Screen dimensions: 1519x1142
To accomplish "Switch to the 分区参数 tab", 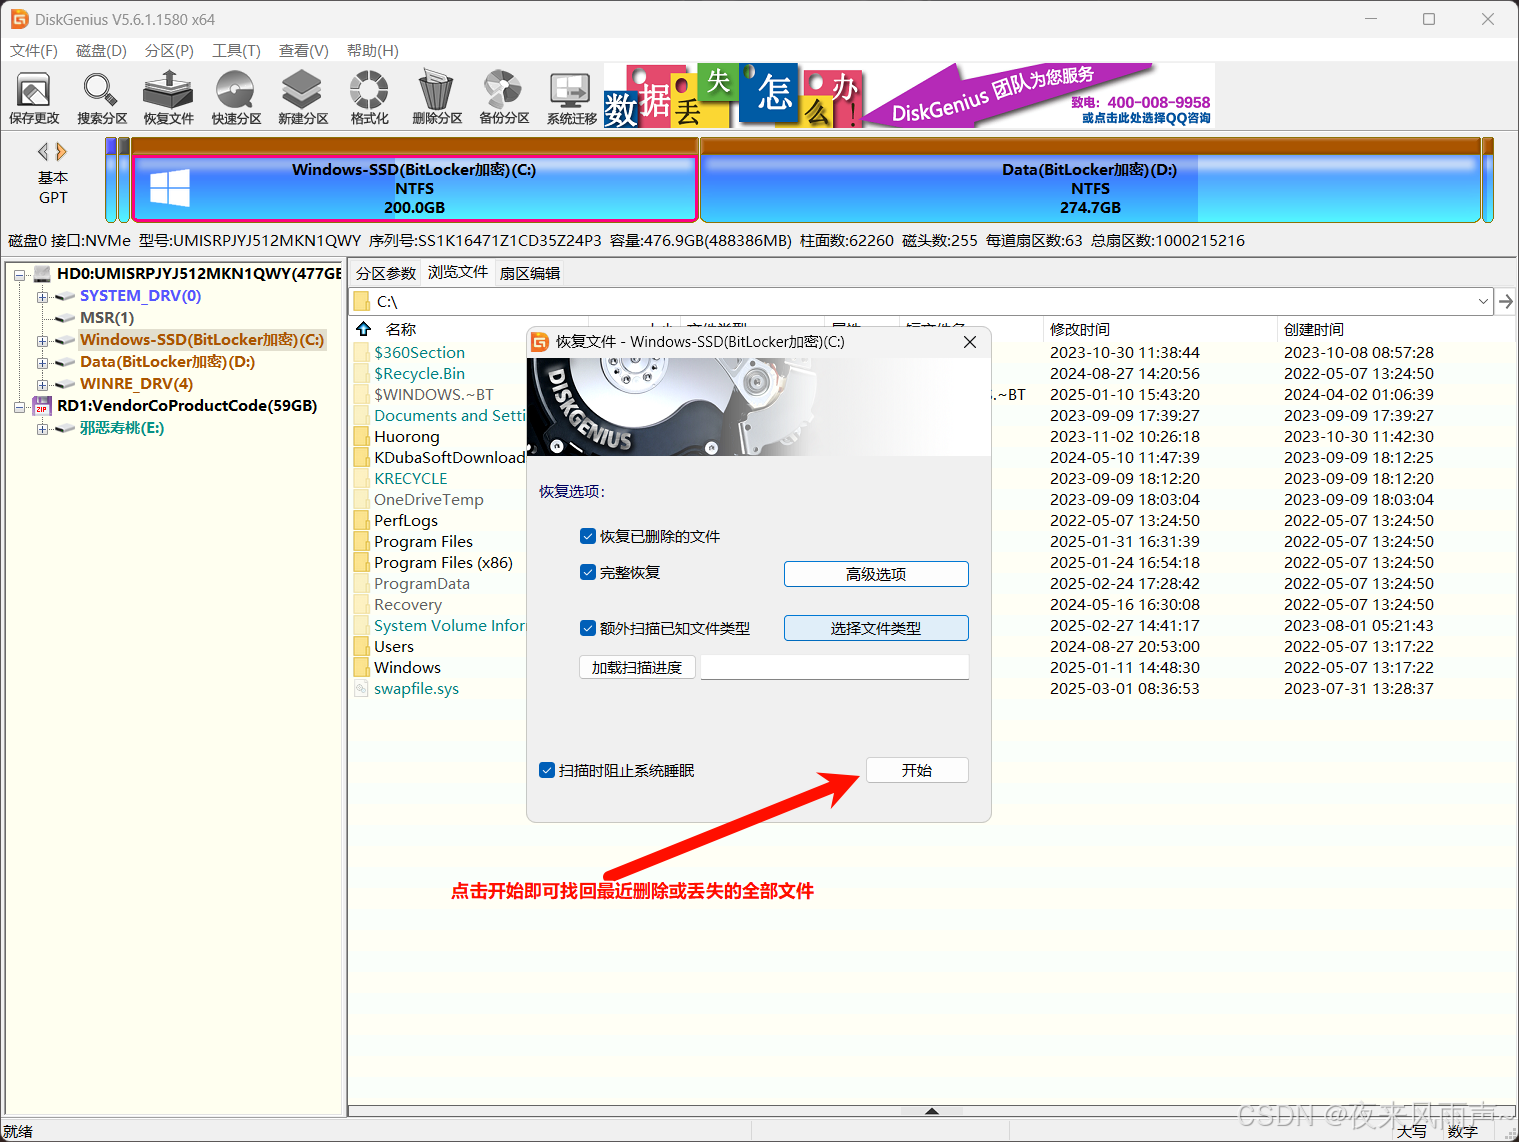I will (x=386, y=273).
